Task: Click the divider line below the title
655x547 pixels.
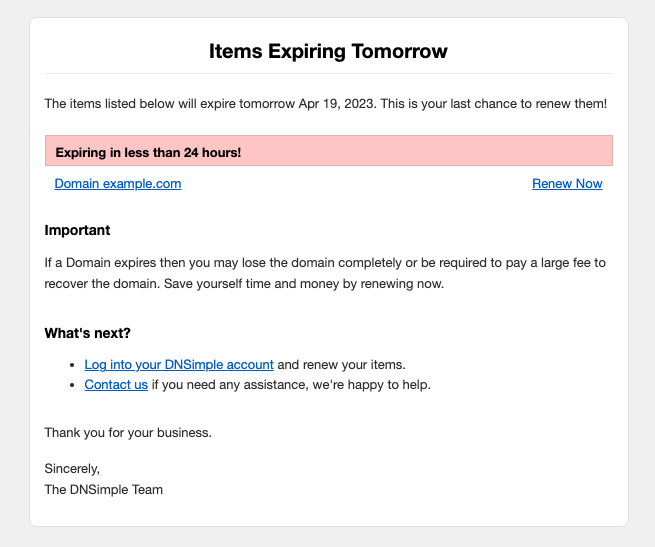Action: point(328,74)
